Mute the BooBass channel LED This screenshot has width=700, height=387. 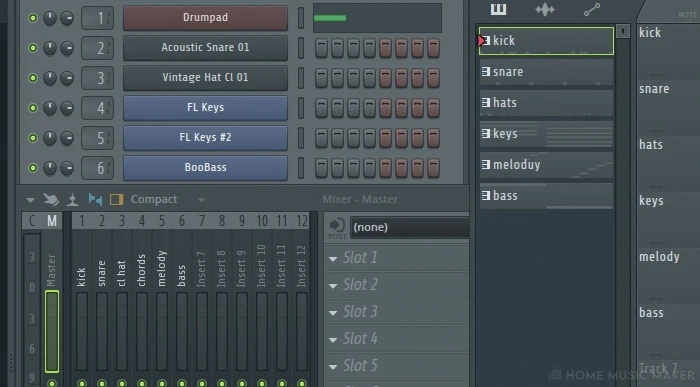tap(33, 168)
